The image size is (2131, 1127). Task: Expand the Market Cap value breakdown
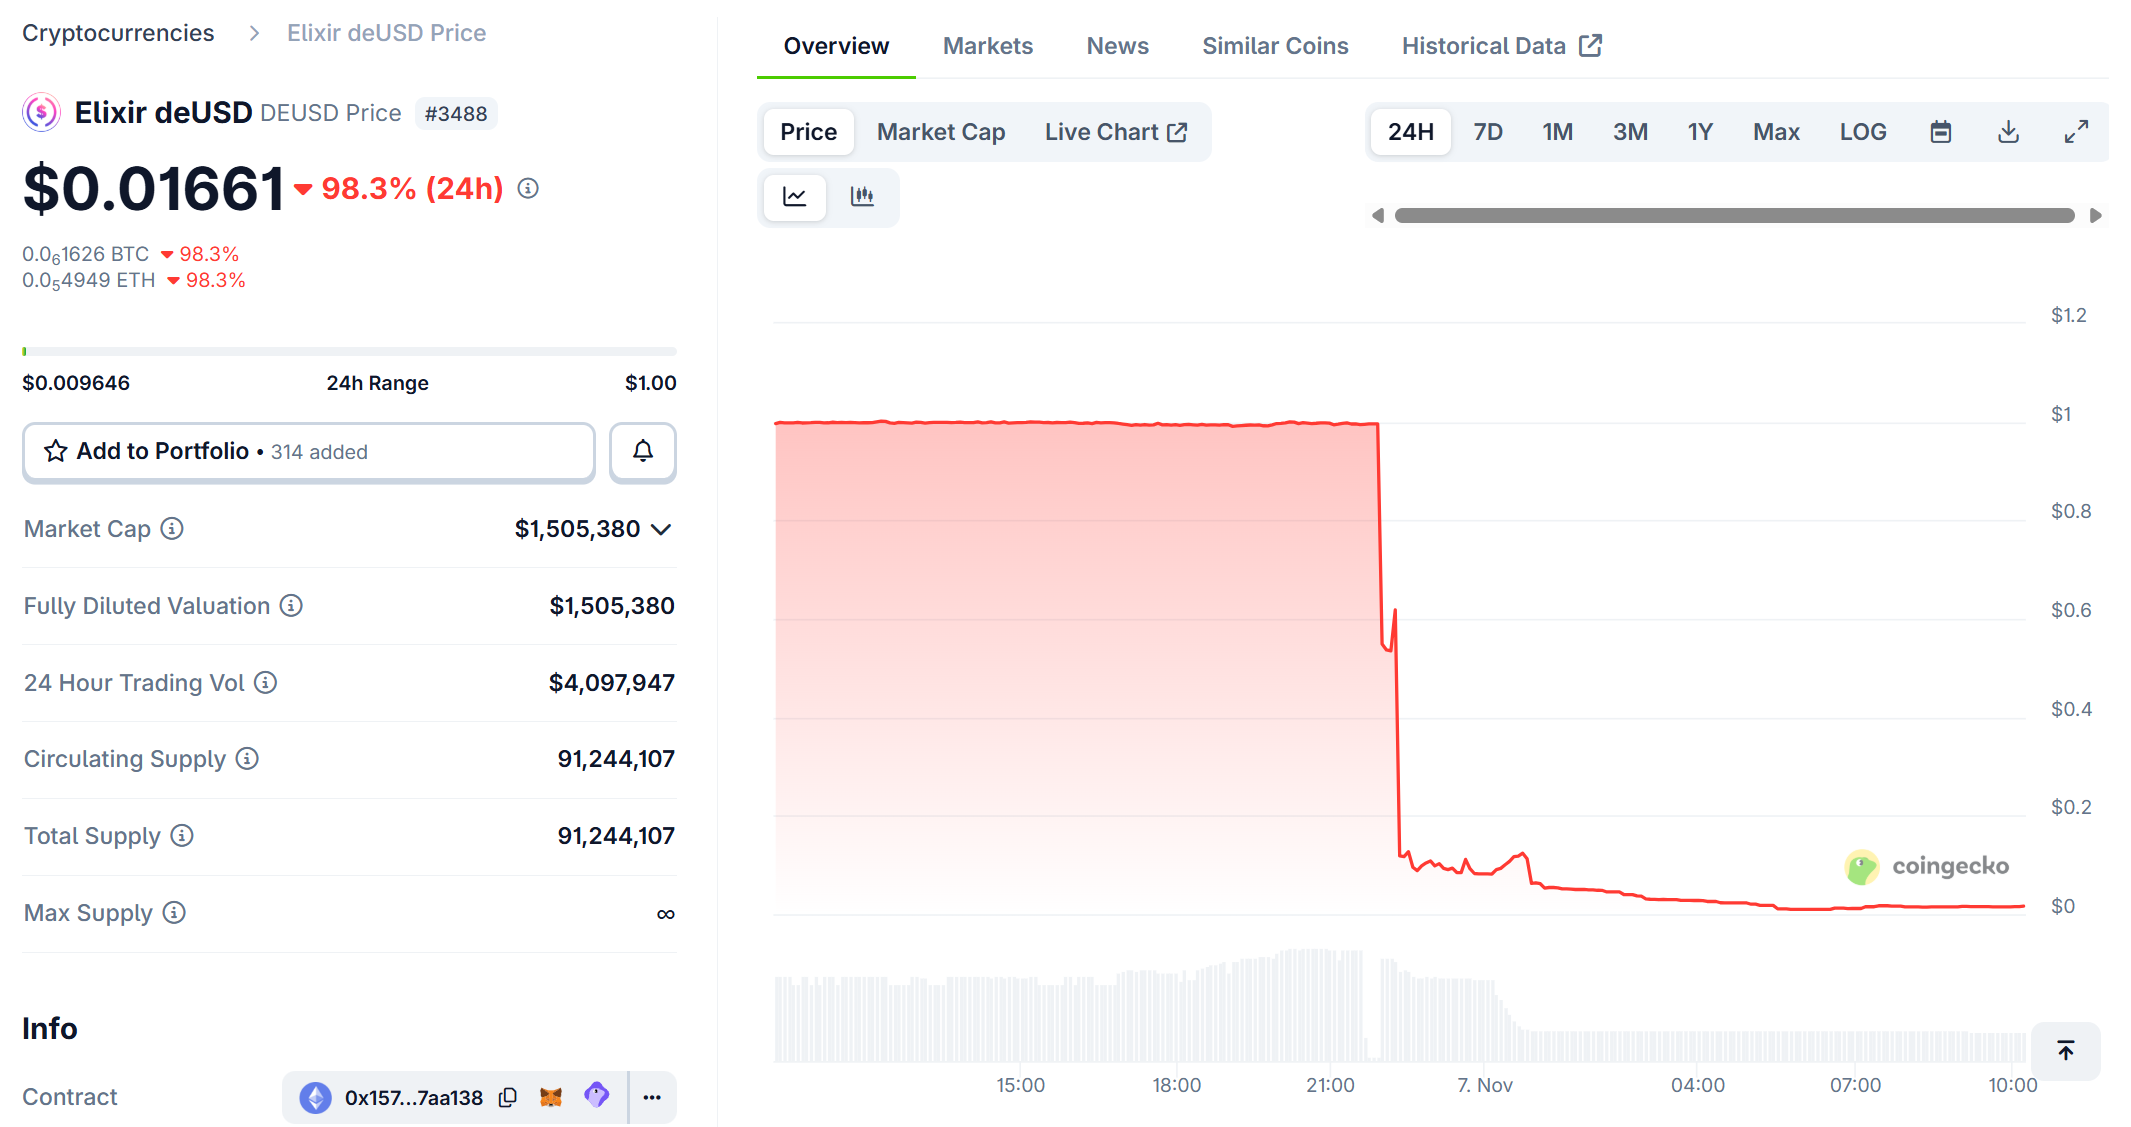661,529
